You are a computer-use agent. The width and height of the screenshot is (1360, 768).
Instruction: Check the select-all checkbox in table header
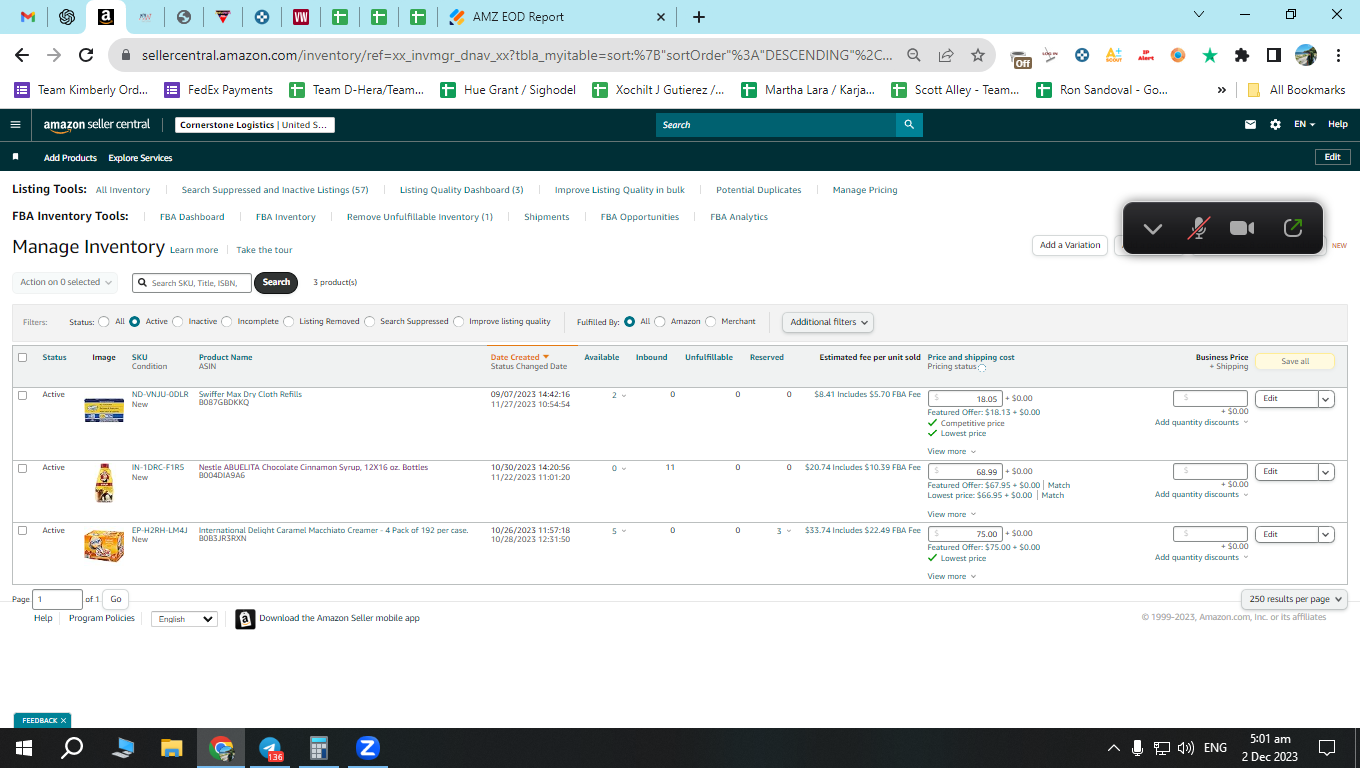(x=22, y=357)
